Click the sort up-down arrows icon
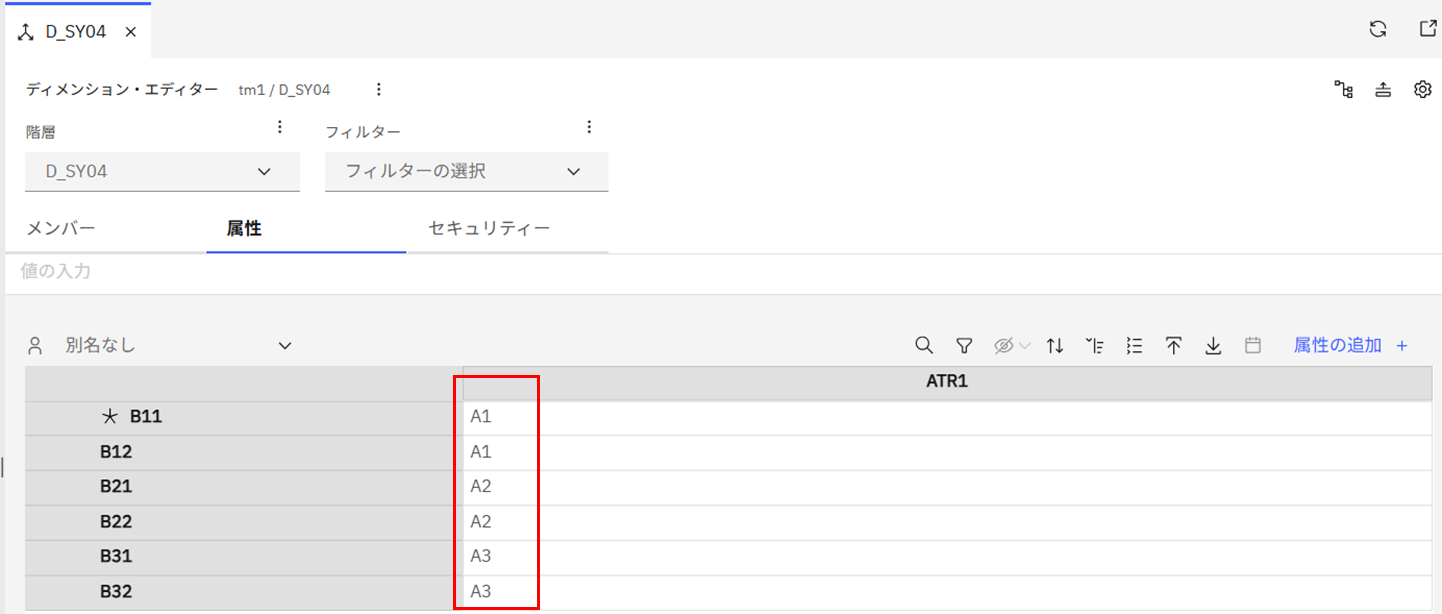 1055,346
